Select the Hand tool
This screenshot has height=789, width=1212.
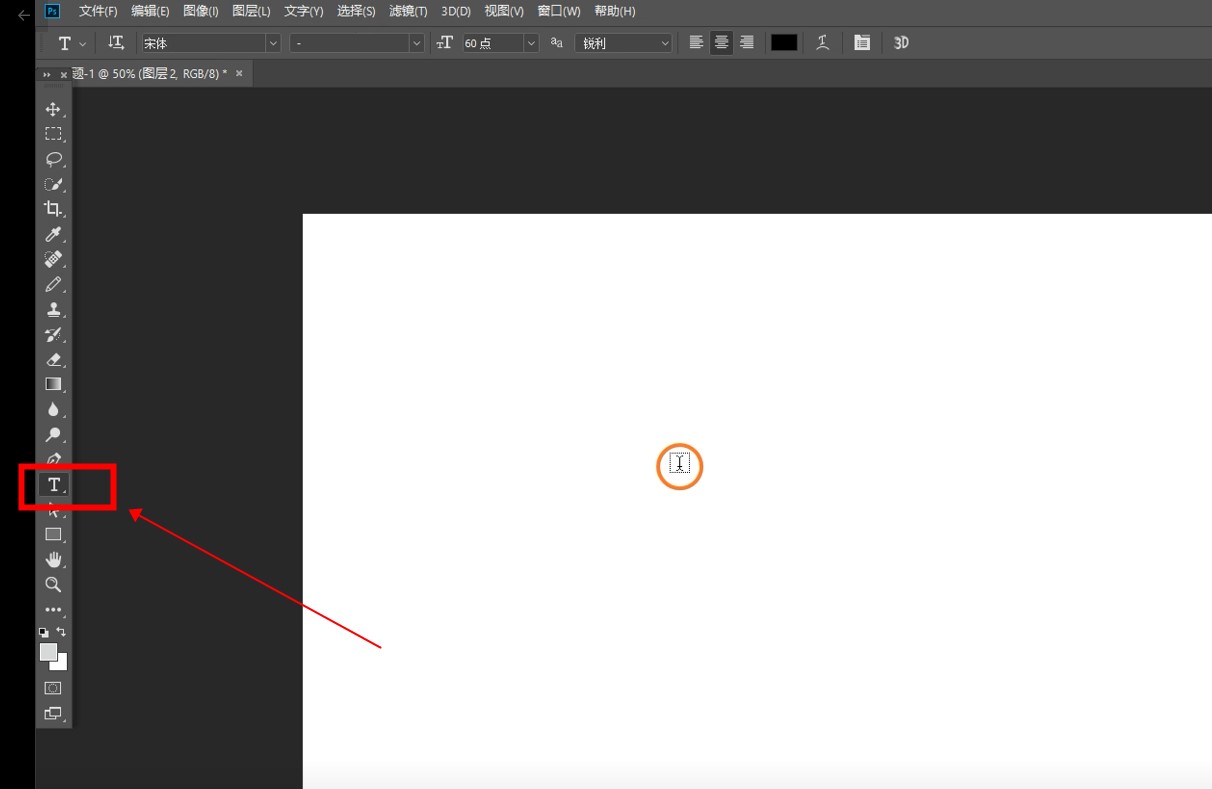coord(53,560)
